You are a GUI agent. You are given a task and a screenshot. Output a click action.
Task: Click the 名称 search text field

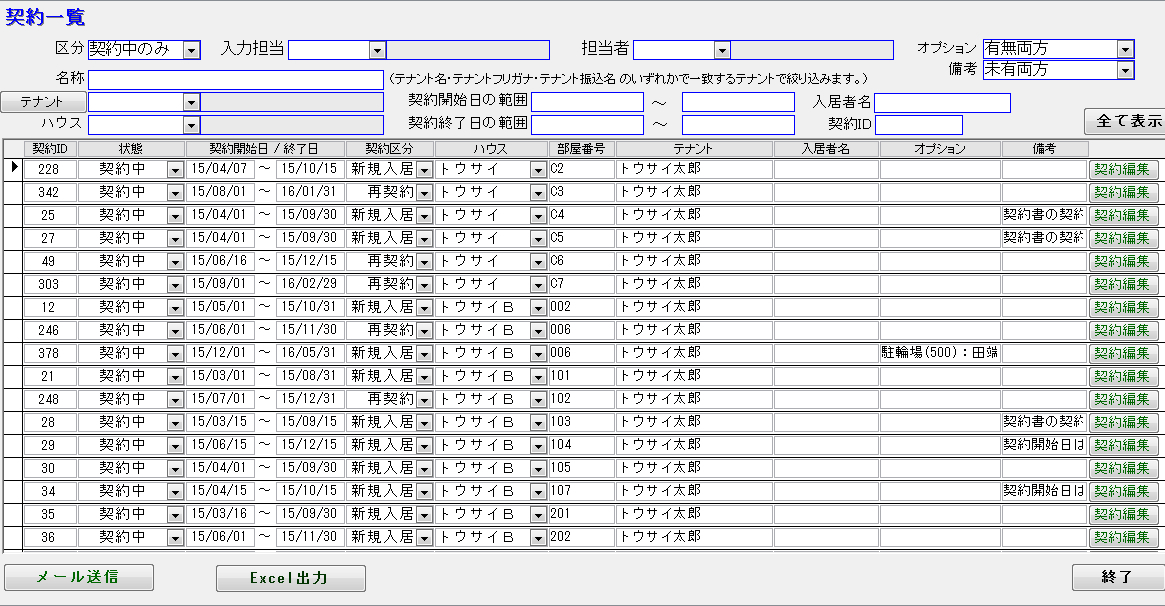[235, 80]
